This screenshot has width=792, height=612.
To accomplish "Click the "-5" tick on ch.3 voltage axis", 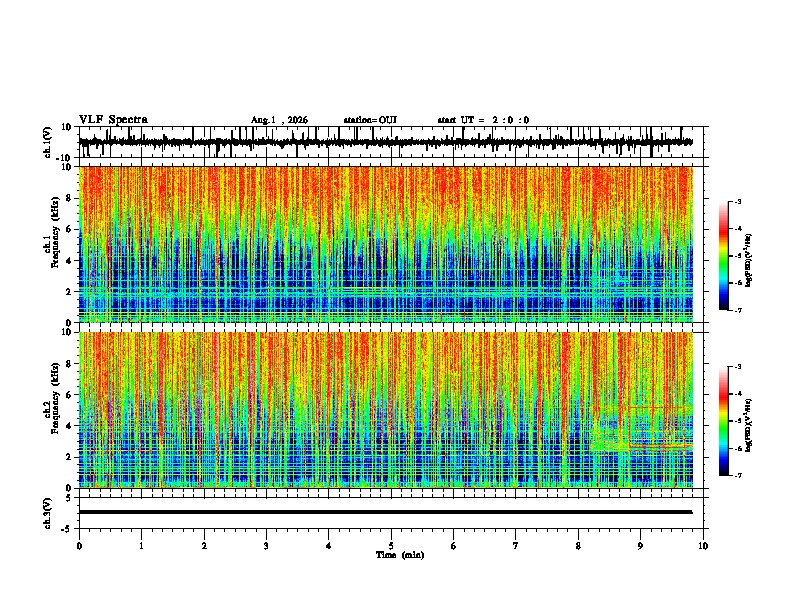I will 67,529.
